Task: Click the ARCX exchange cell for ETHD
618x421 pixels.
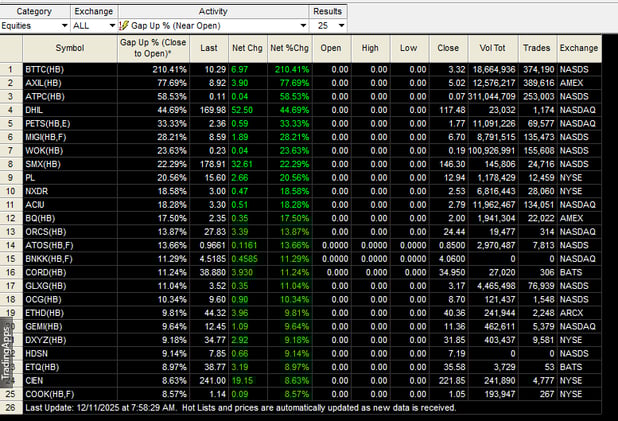Action: coord(571,313)
